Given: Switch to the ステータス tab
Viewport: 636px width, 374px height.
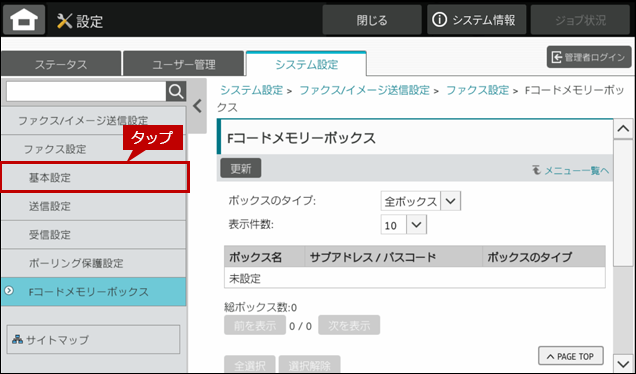Looking at the screenshot, I should click(x=61, y=64).
